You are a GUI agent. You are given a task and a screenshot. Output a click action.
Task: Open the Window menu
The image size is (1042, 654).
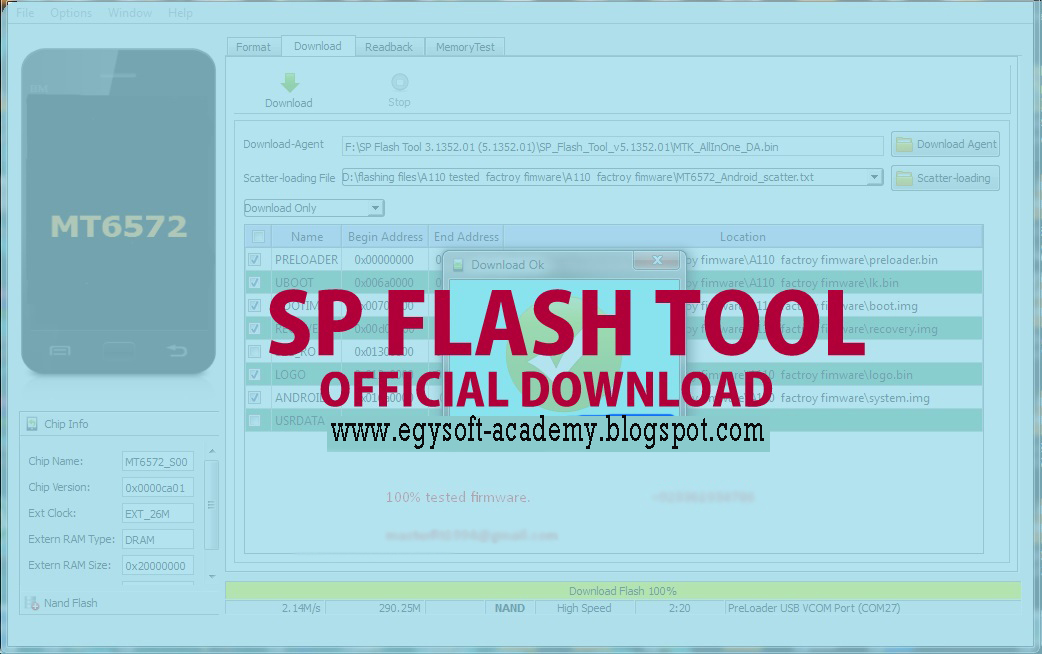pos(130,13)
